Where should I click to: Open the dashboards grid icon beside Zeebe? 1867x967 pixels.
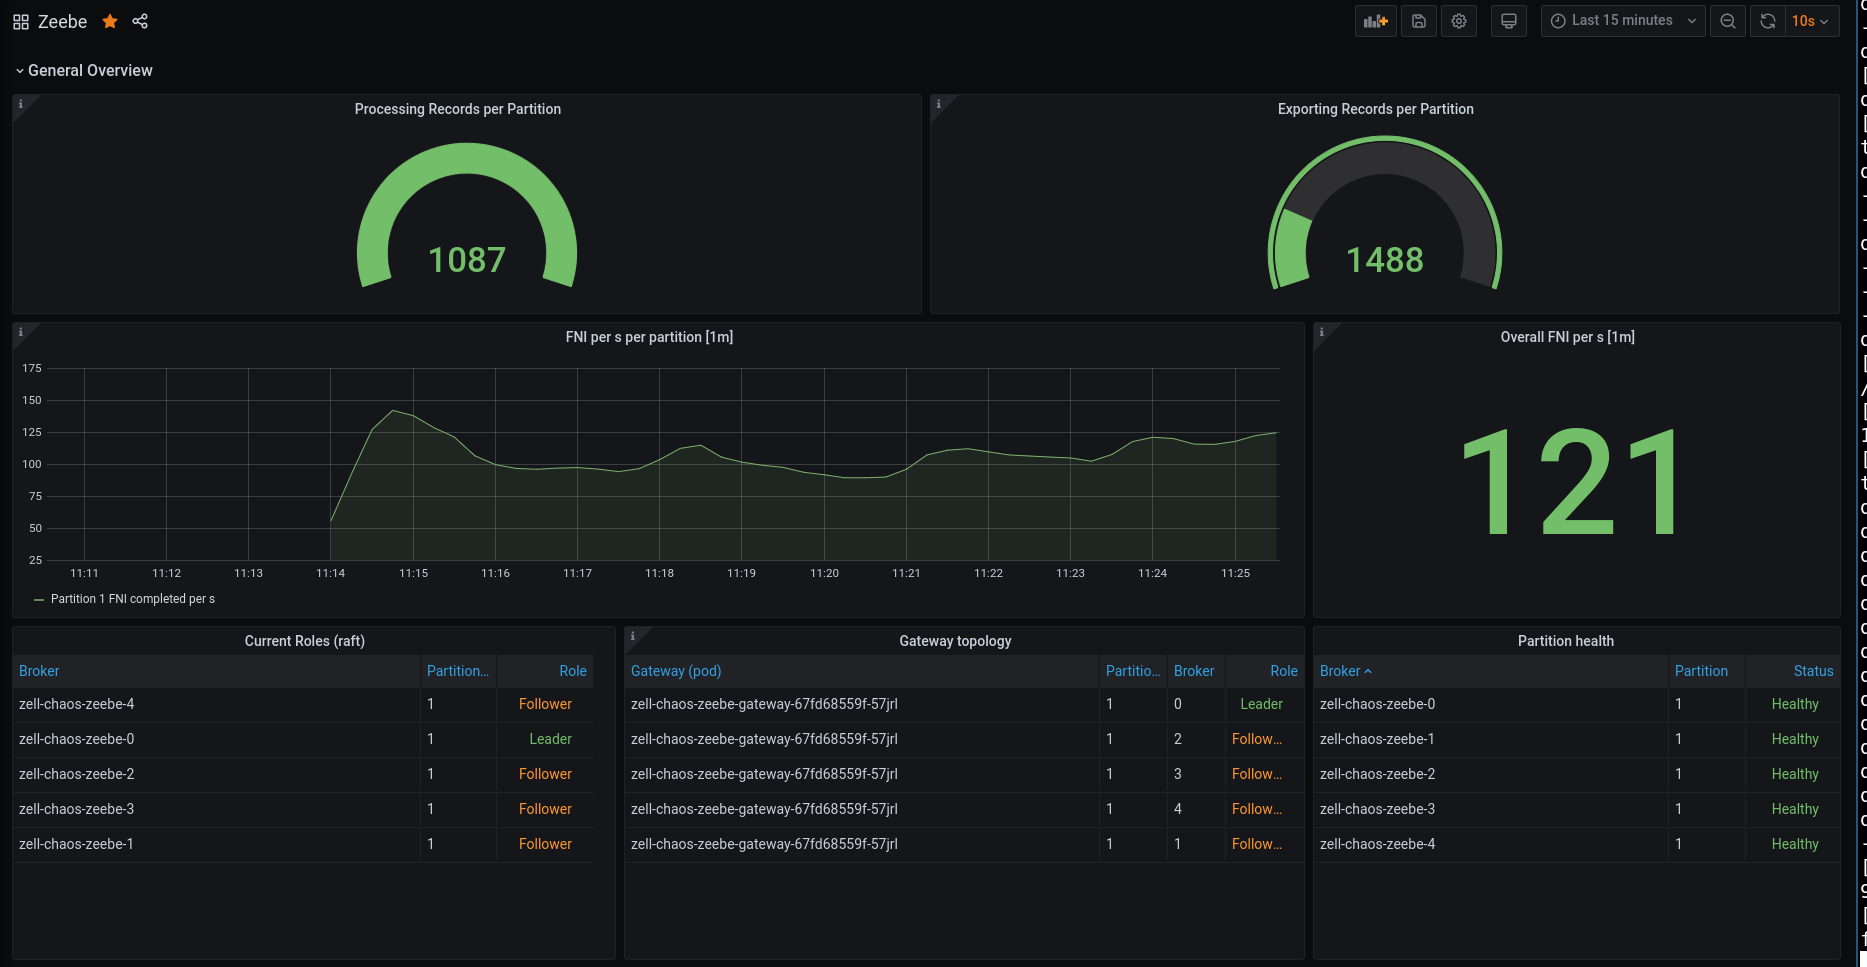click(x=21, y=21)
